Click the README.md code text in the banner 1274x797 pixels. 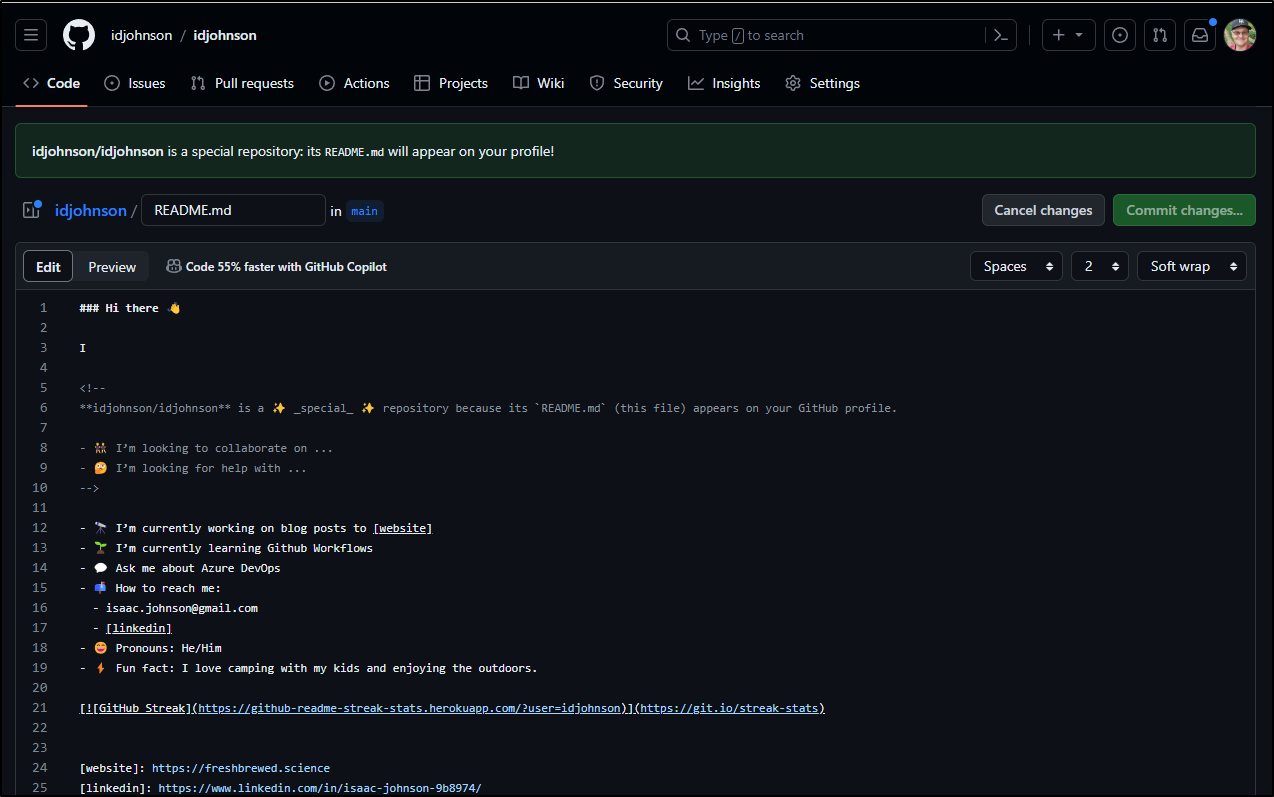[355, 152]
